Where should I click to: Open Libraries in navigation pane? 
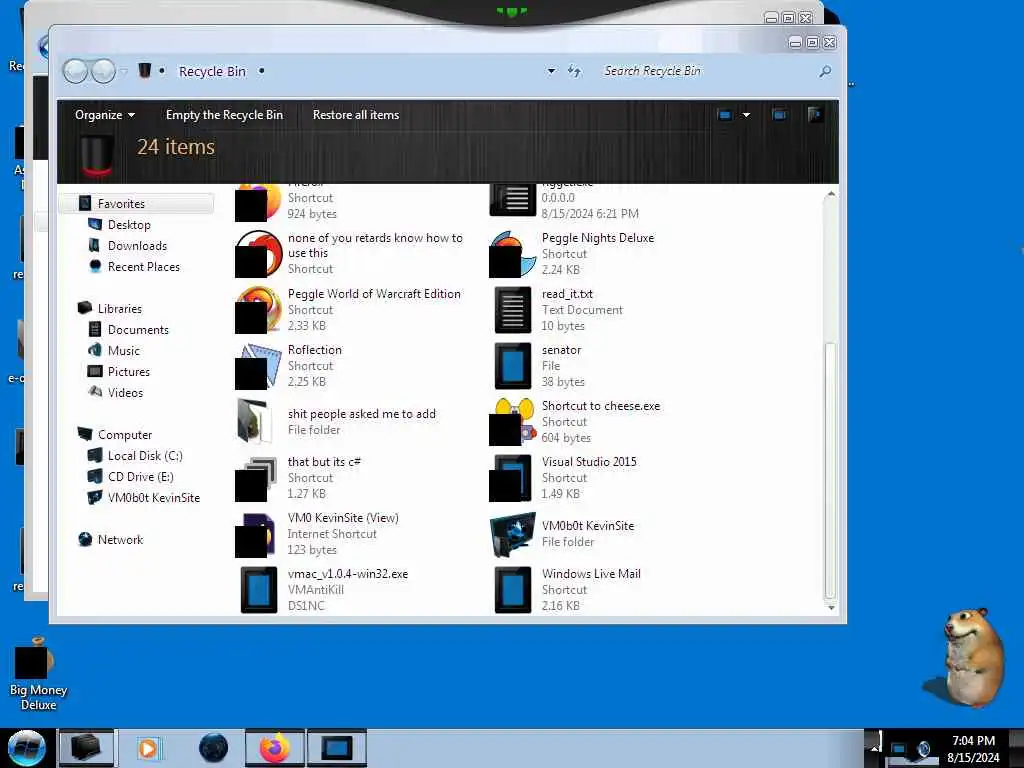coord(120,308)
